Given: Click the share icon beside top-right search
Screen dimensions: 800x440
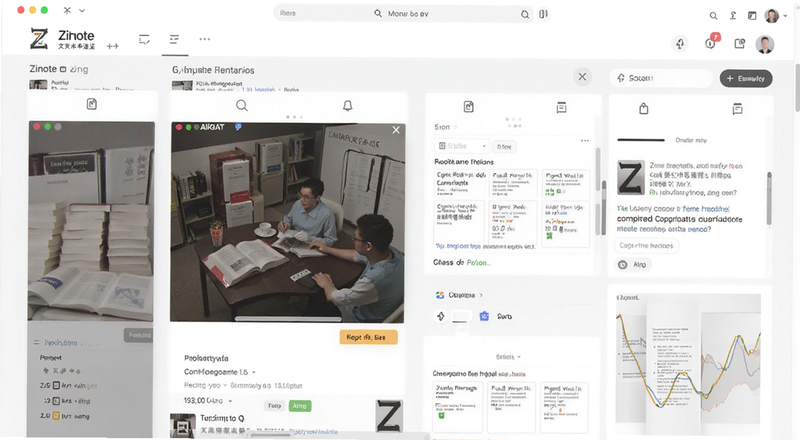Looking at the screenshot, I should (x=733, y=15).
